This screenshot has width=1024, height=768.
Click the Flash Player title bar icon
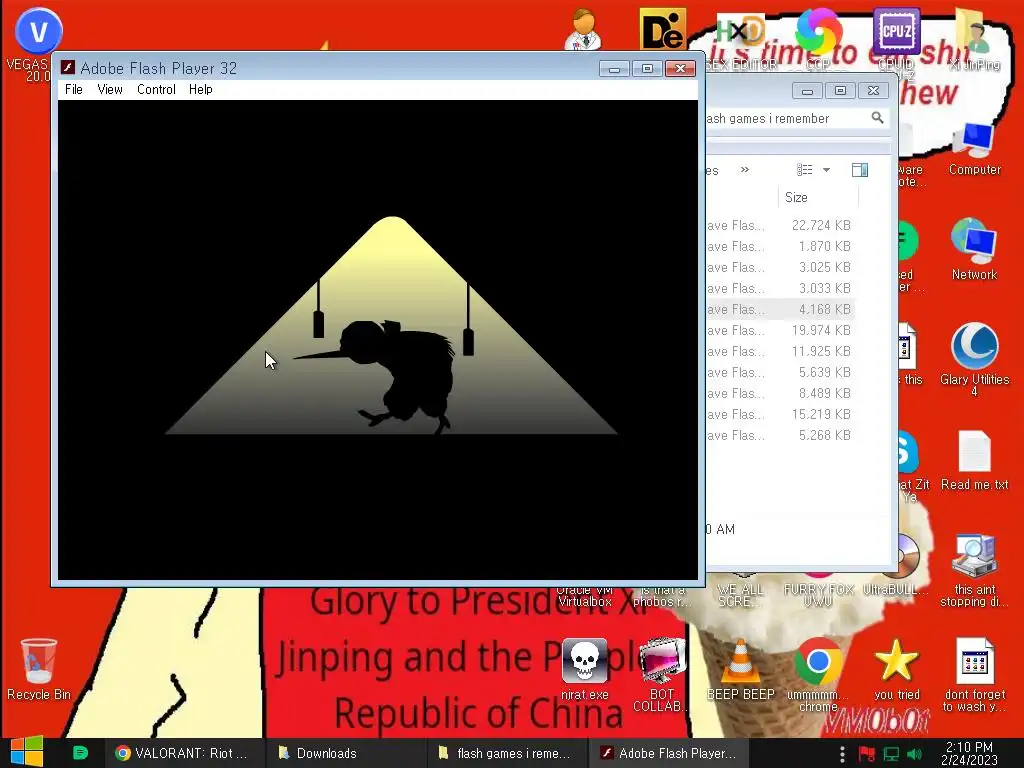(67, 68)
